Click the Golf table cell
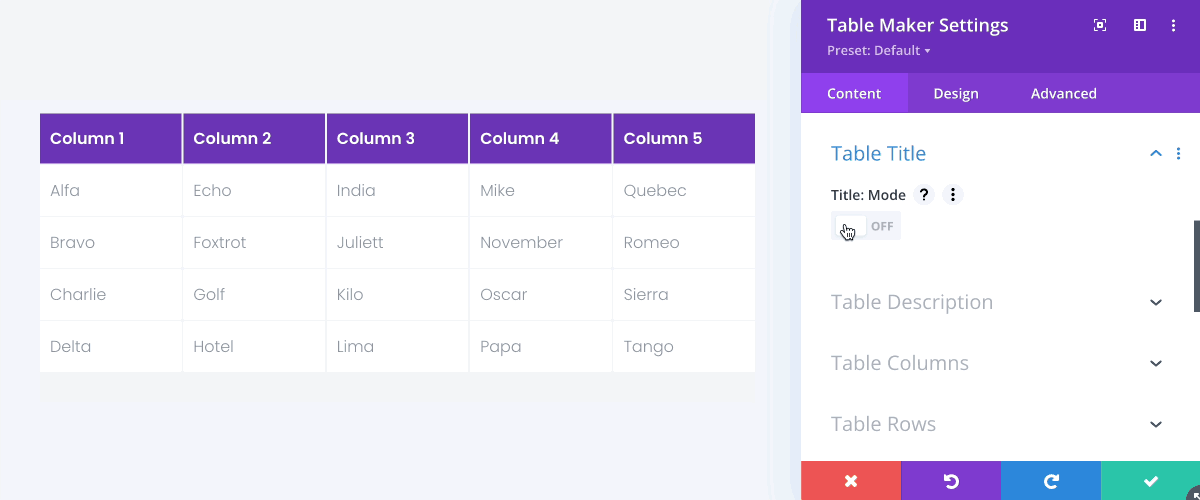Screen dimensions: 1200x500 (254, 295)
